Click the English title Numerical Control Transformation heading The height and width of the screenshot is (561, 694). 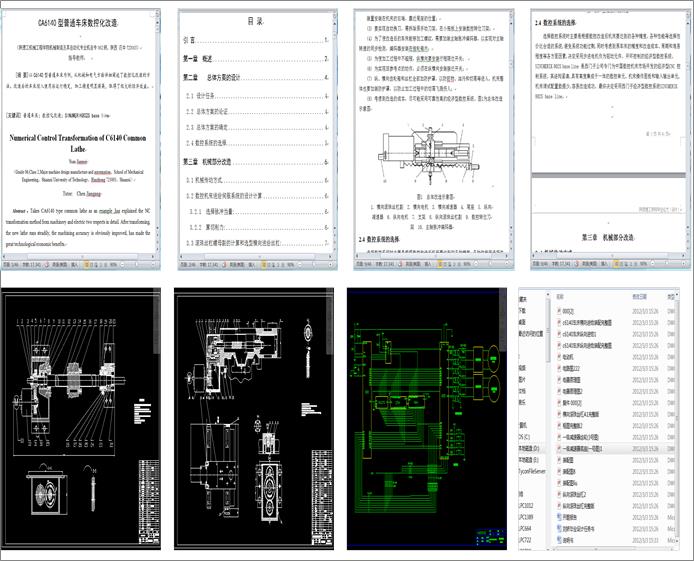78,143
